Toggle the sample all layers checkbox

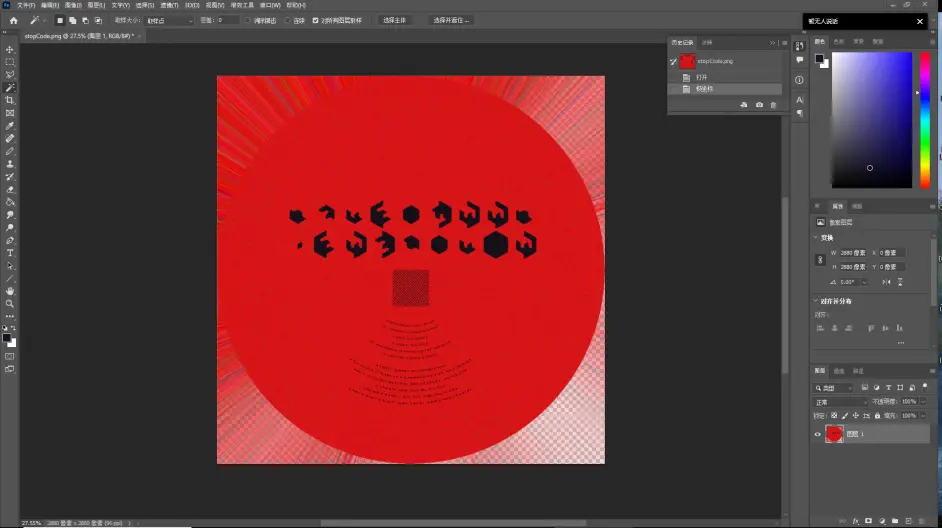316,20
